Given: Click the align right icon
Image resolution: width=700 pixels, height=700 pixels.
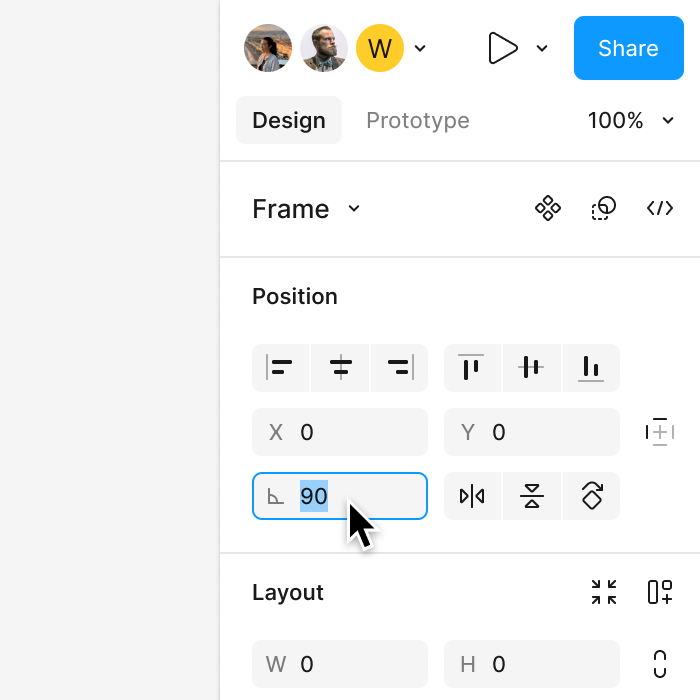Looking at the screenshot, I should [400, 368].
